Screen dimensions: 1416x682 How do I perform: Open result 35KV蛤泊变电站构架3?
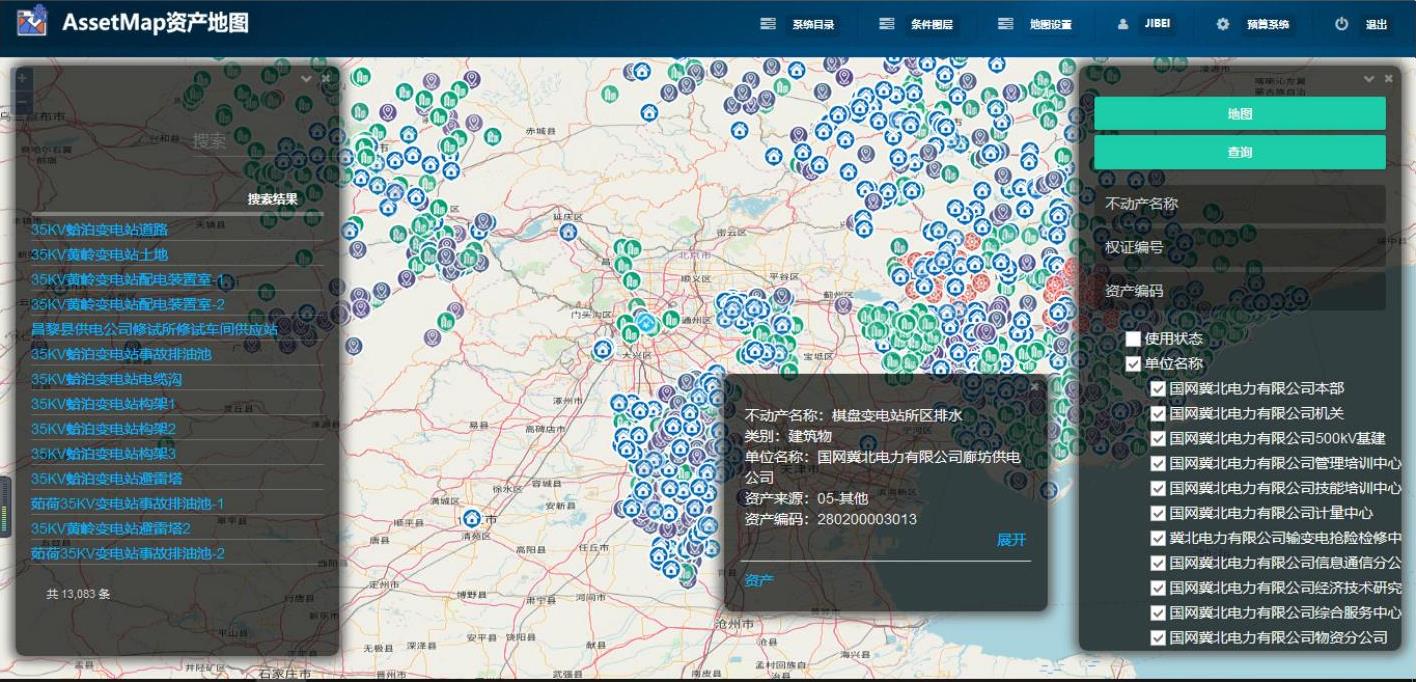click(x=103, y=454)
